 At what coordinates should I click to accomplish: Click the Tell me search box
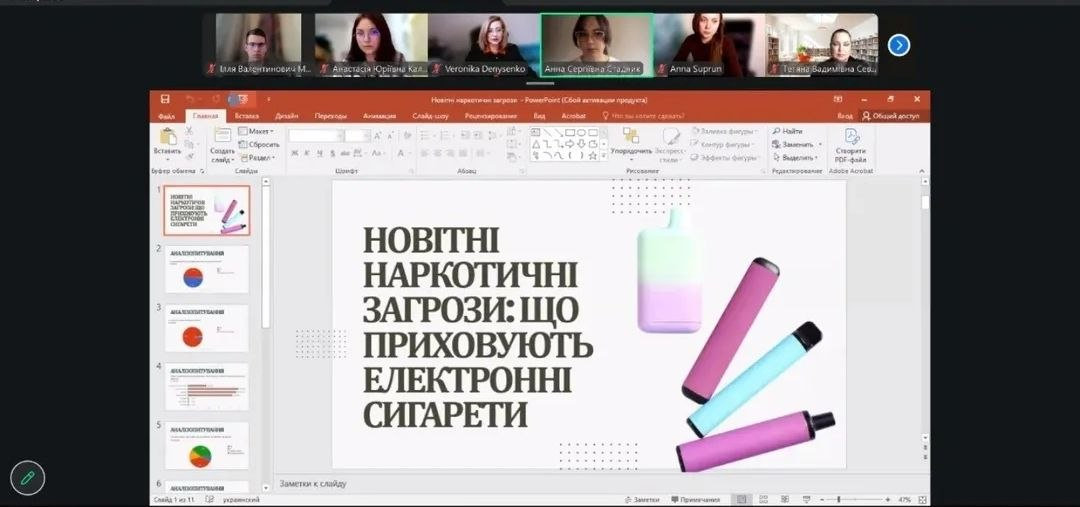(x=643, y=116)
